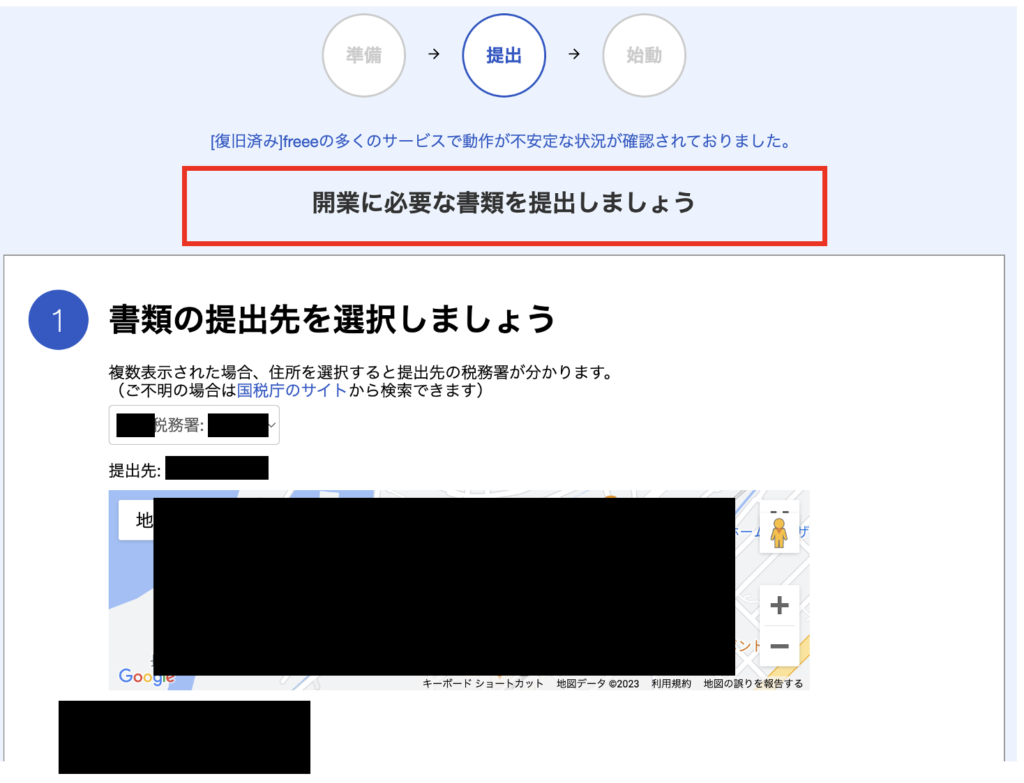
Task: Go to the 準備 step
Action: pos(364,55)
